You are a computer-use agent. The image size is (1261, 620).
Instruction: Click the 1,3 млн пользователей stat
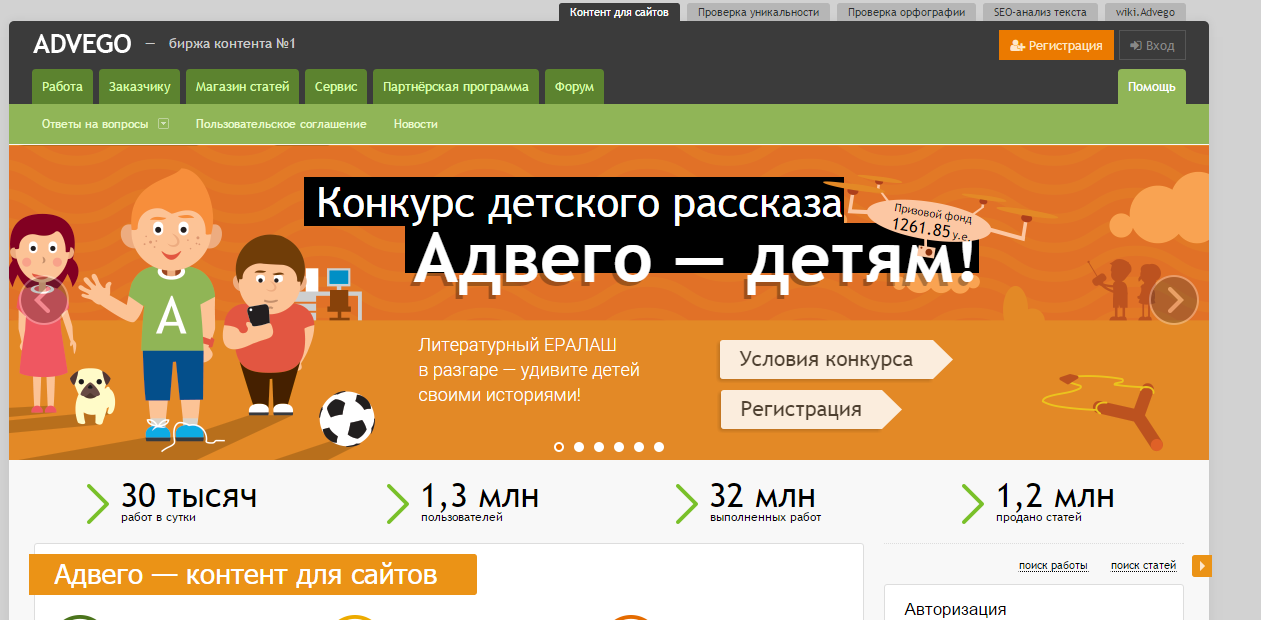pos(479,502)
